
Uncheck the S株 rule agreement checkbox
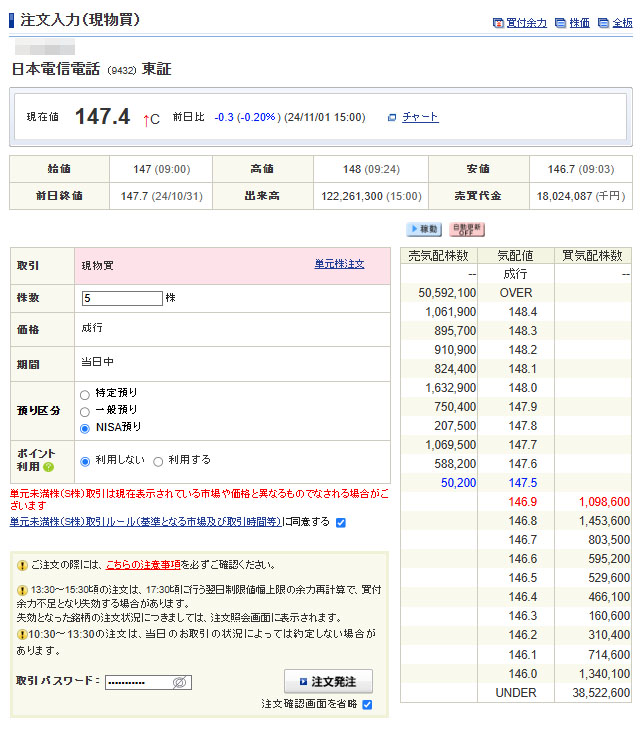[x=341, y=522]
